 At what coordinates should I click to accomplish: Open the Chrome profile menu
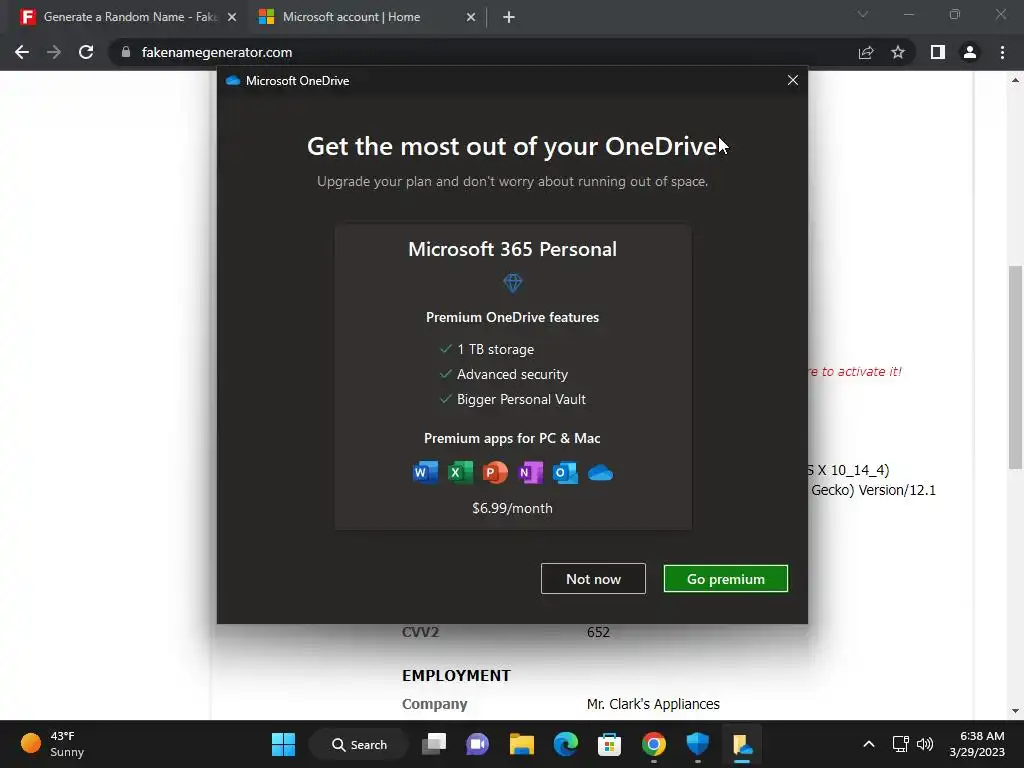coord(970,52)
